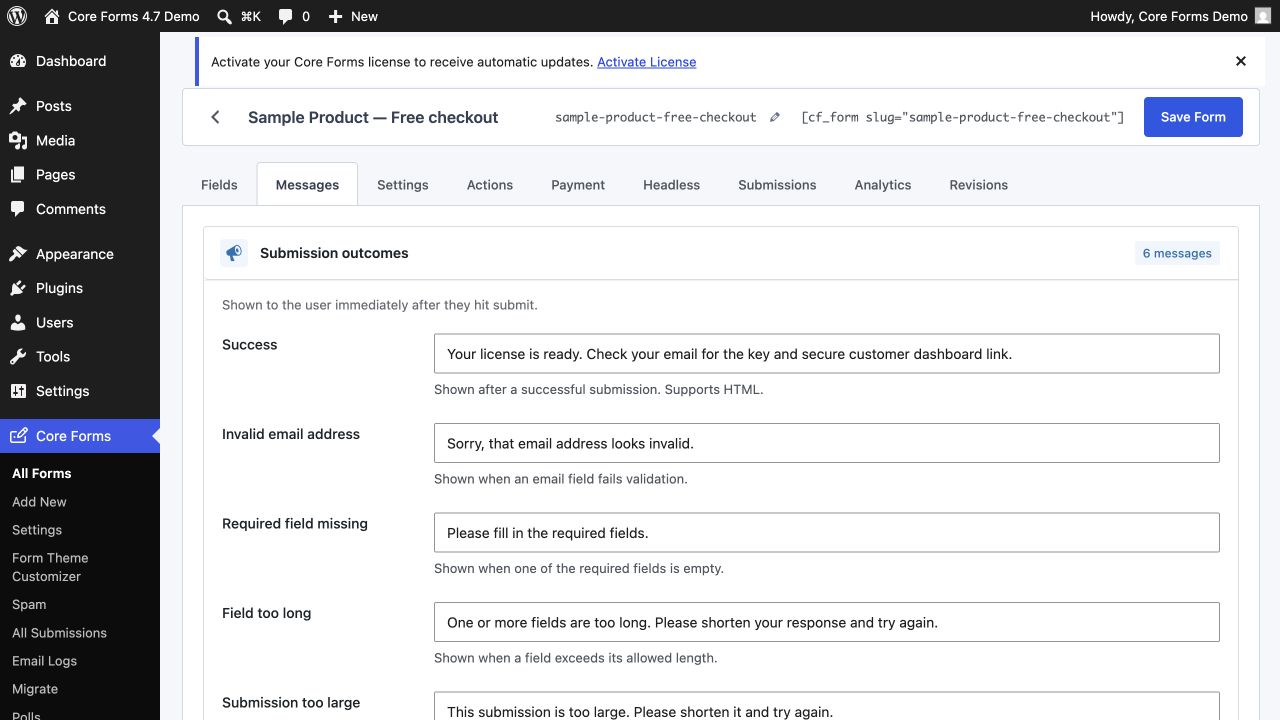Screen dimensions: 1280x720
Task: Open the Plugins menu label
Action: (59, 288)
